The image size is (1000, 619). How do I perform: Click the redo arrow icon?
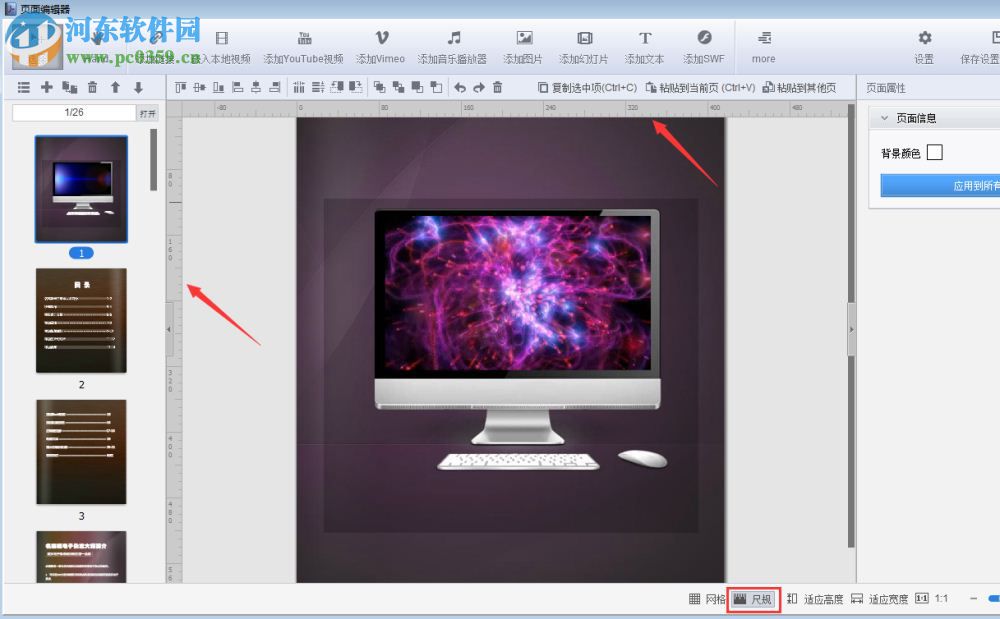[478, 87]
